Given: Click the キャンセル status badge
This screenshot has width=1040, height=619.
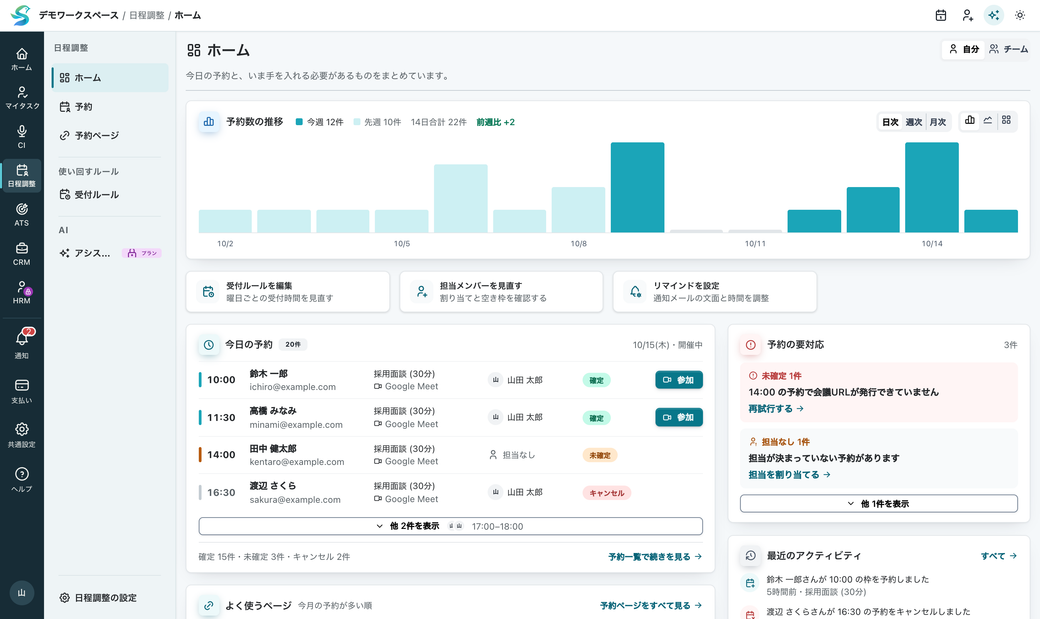Looking at the screenshot, I should [x=607, y=493].
